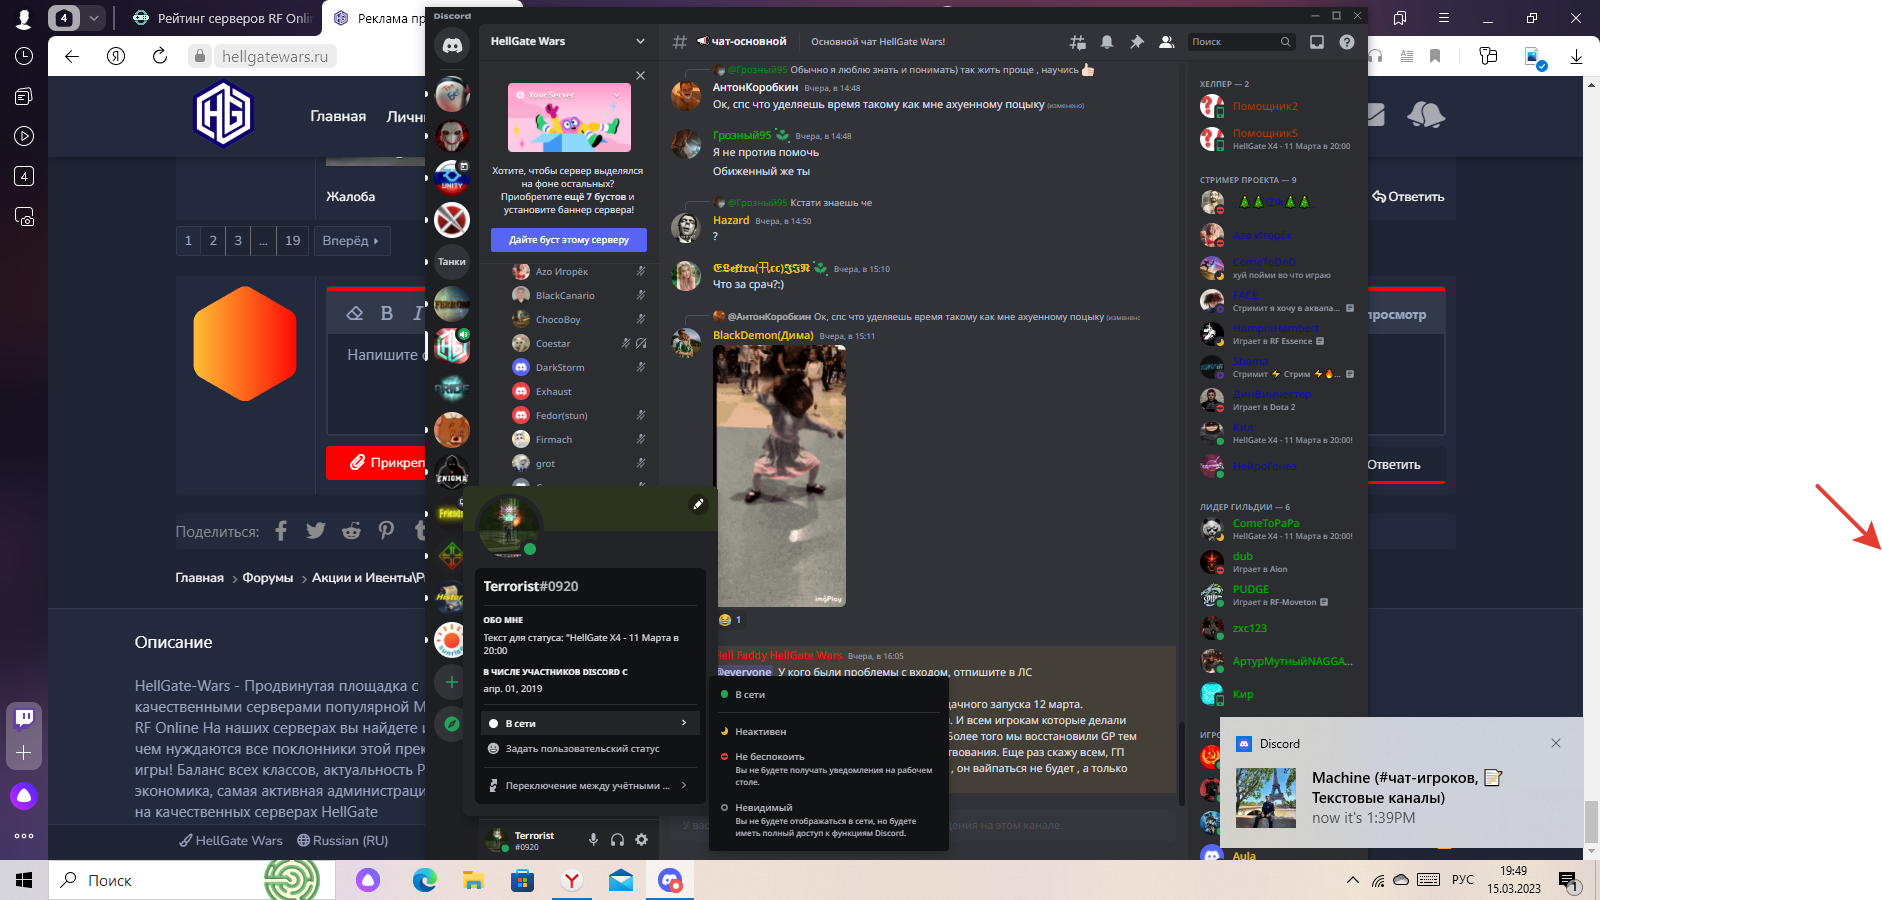Open Threads icon in Discord channel header
The image size is (1882, 900).
pos(1078,42)
